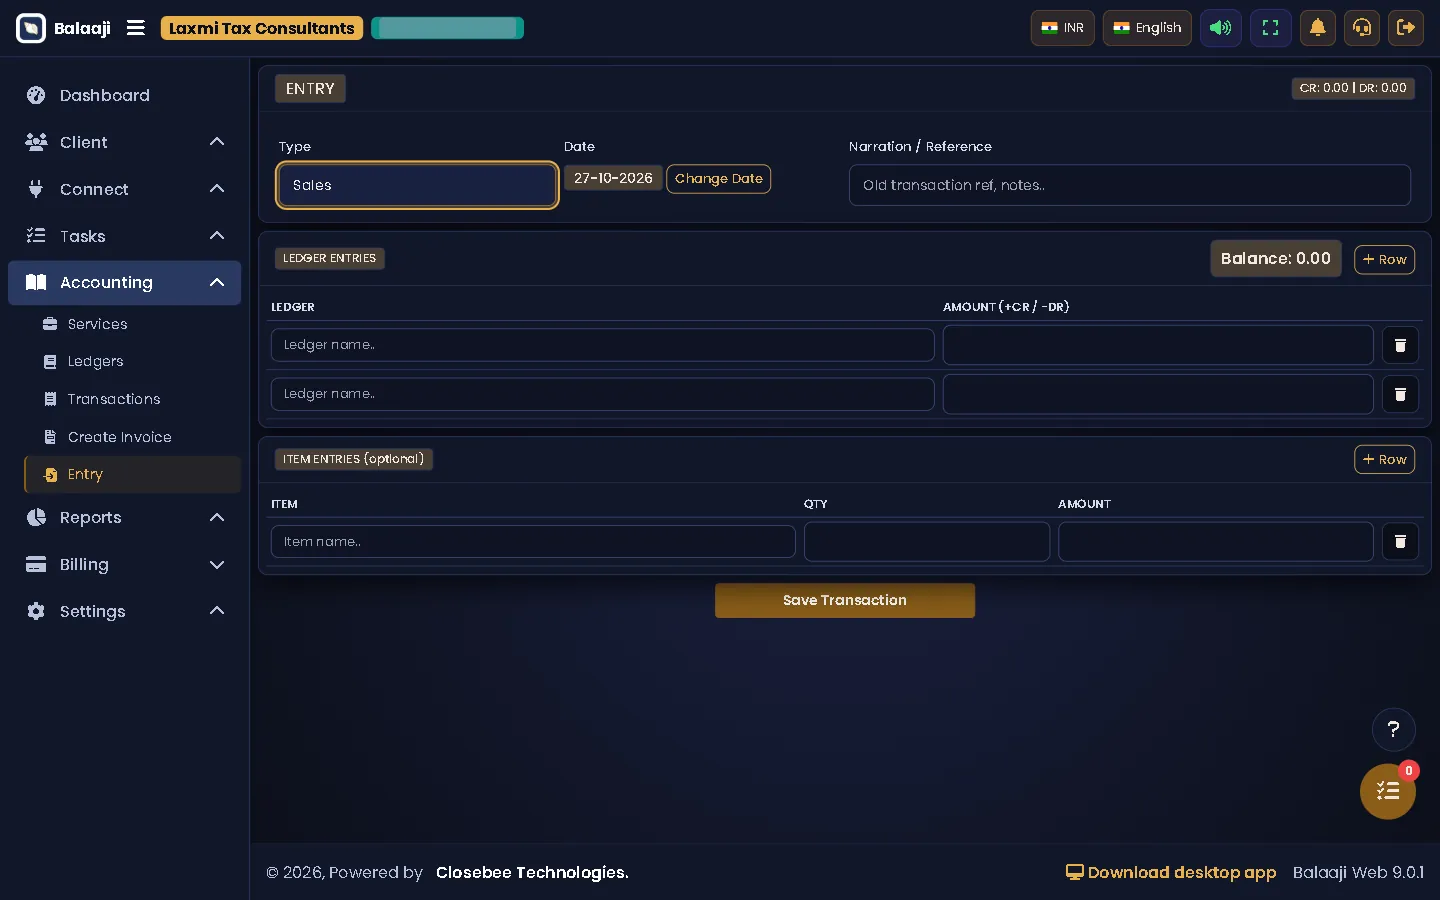Toggle the hamburger sidebar menu
1440x900 pixels.
(x=136, y=28)
